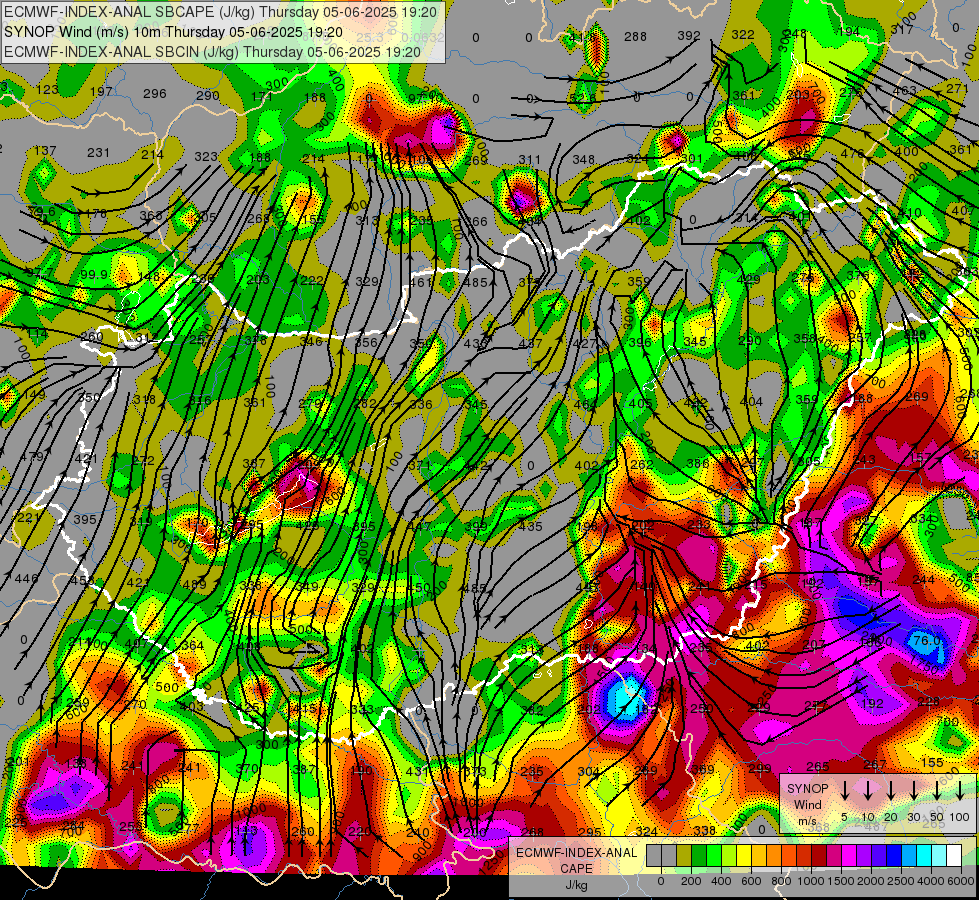Click the SBCAPE title line in header box

[x=221, y=12]
